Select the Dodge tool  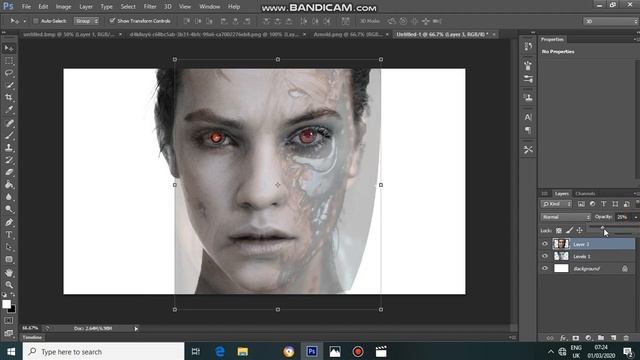pos(9,209)
